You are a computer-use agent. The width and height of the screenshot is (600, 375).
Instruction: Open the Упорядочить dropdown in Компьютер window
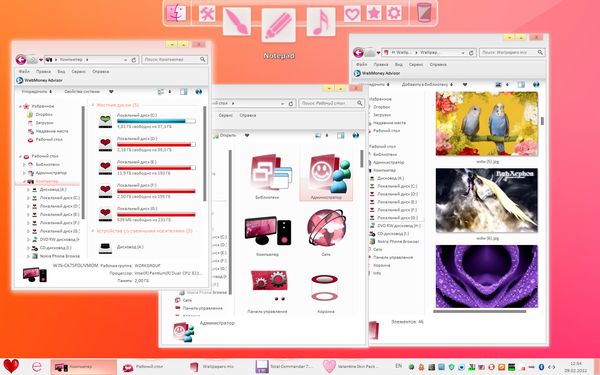(37, 92)
